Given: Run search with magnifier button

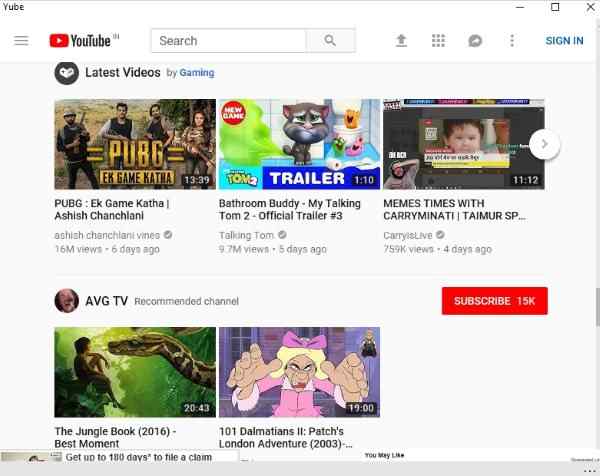Looking at the screenshot, I should pos(330,41).
